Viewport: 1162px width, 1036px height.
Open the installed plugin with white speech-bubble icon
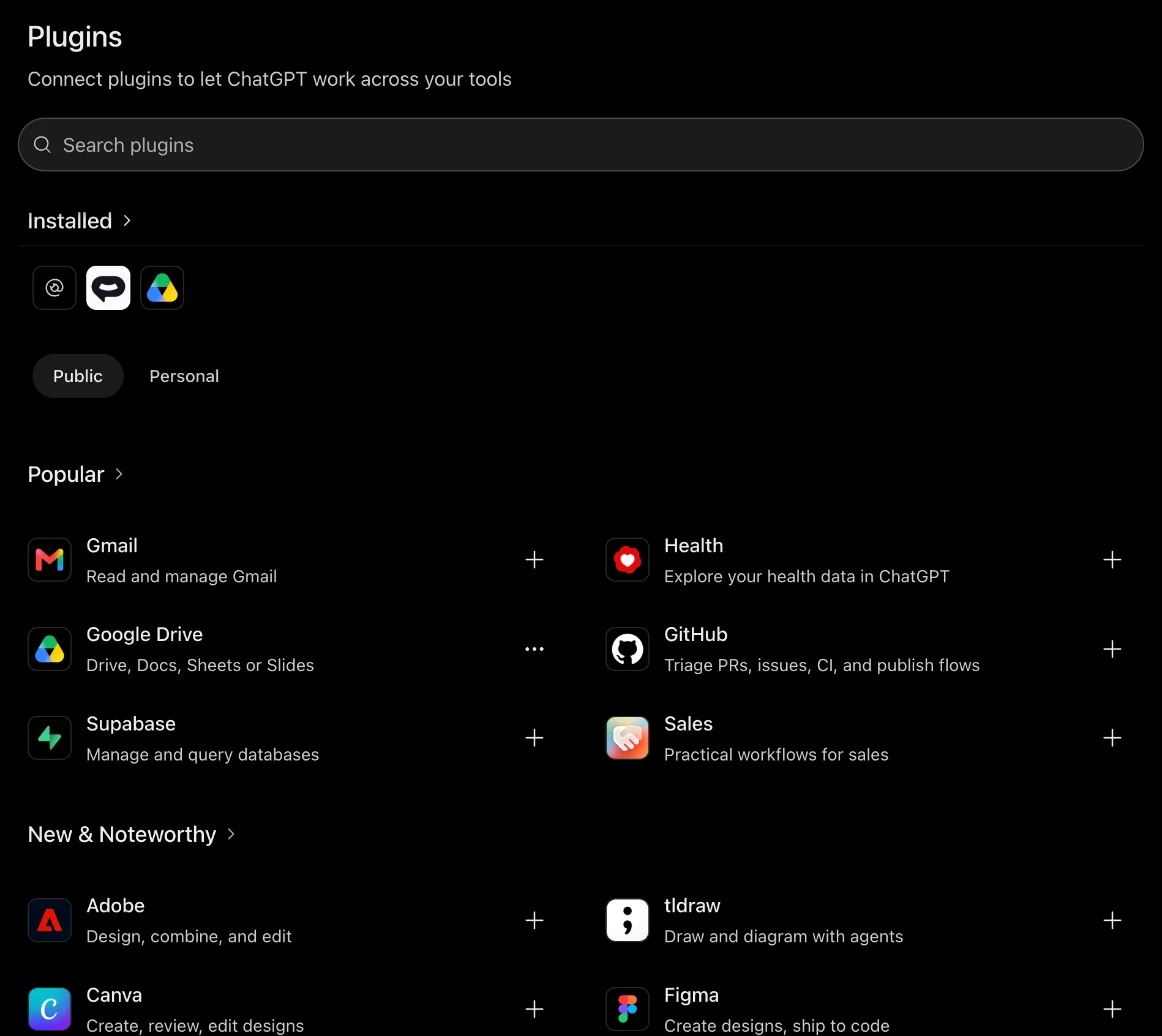(108, 288)
